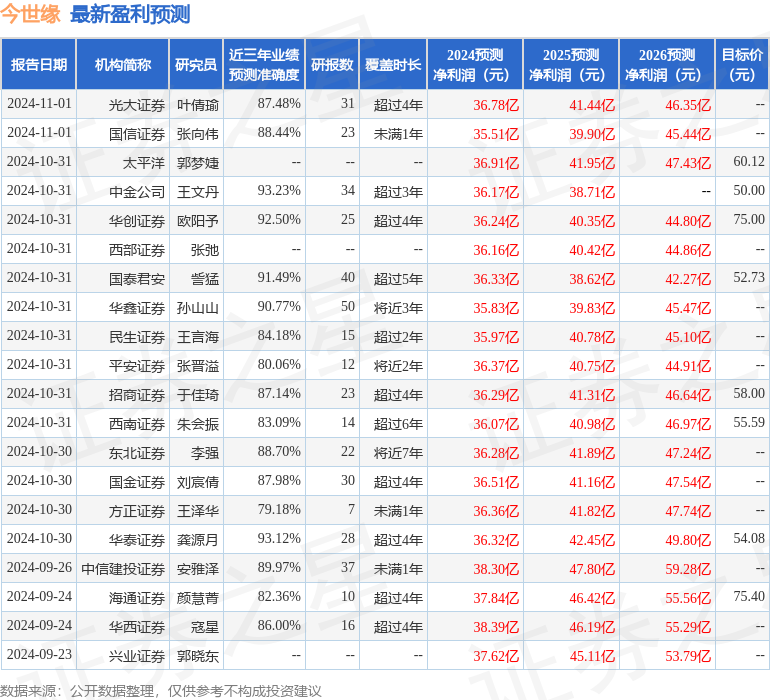Click researcher name 叶倩瑜
Image resolution: width=770 pixels, height=700 pixels.
click(198, 105)
